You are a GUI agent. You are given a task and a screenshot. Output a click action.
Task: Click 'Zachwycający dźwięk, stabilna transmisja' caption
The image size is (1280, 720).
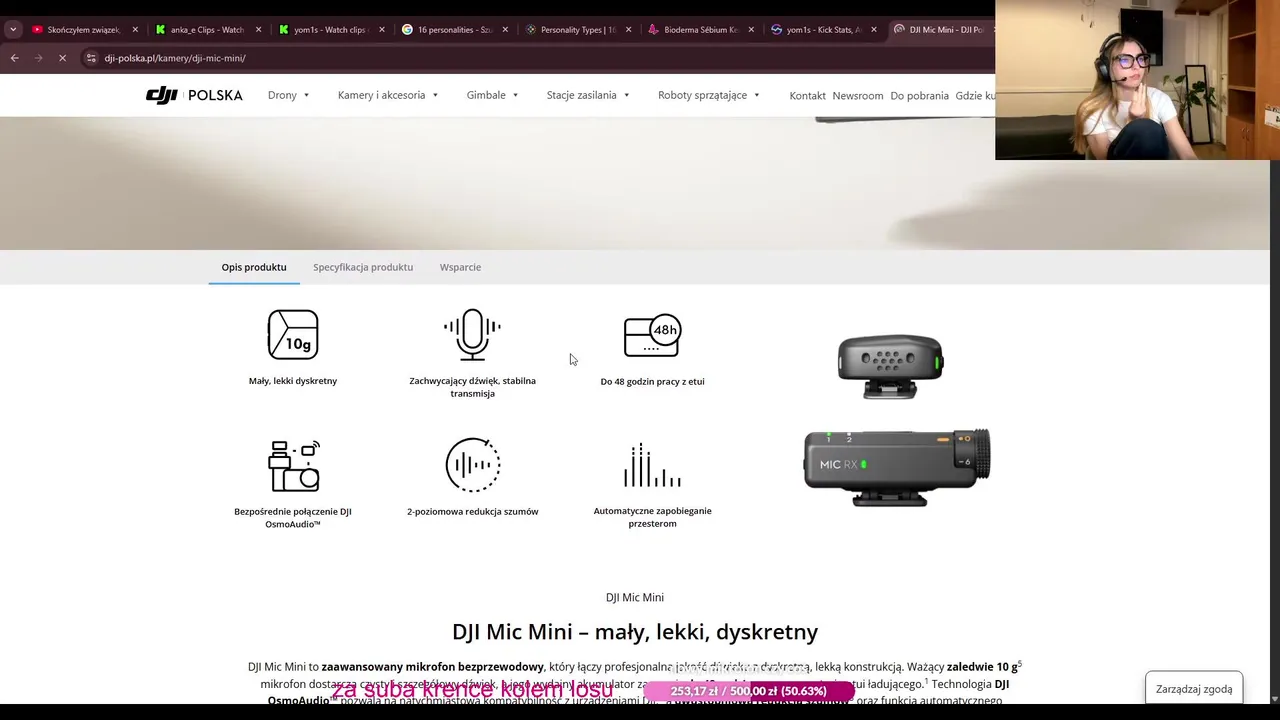(472, 387)
